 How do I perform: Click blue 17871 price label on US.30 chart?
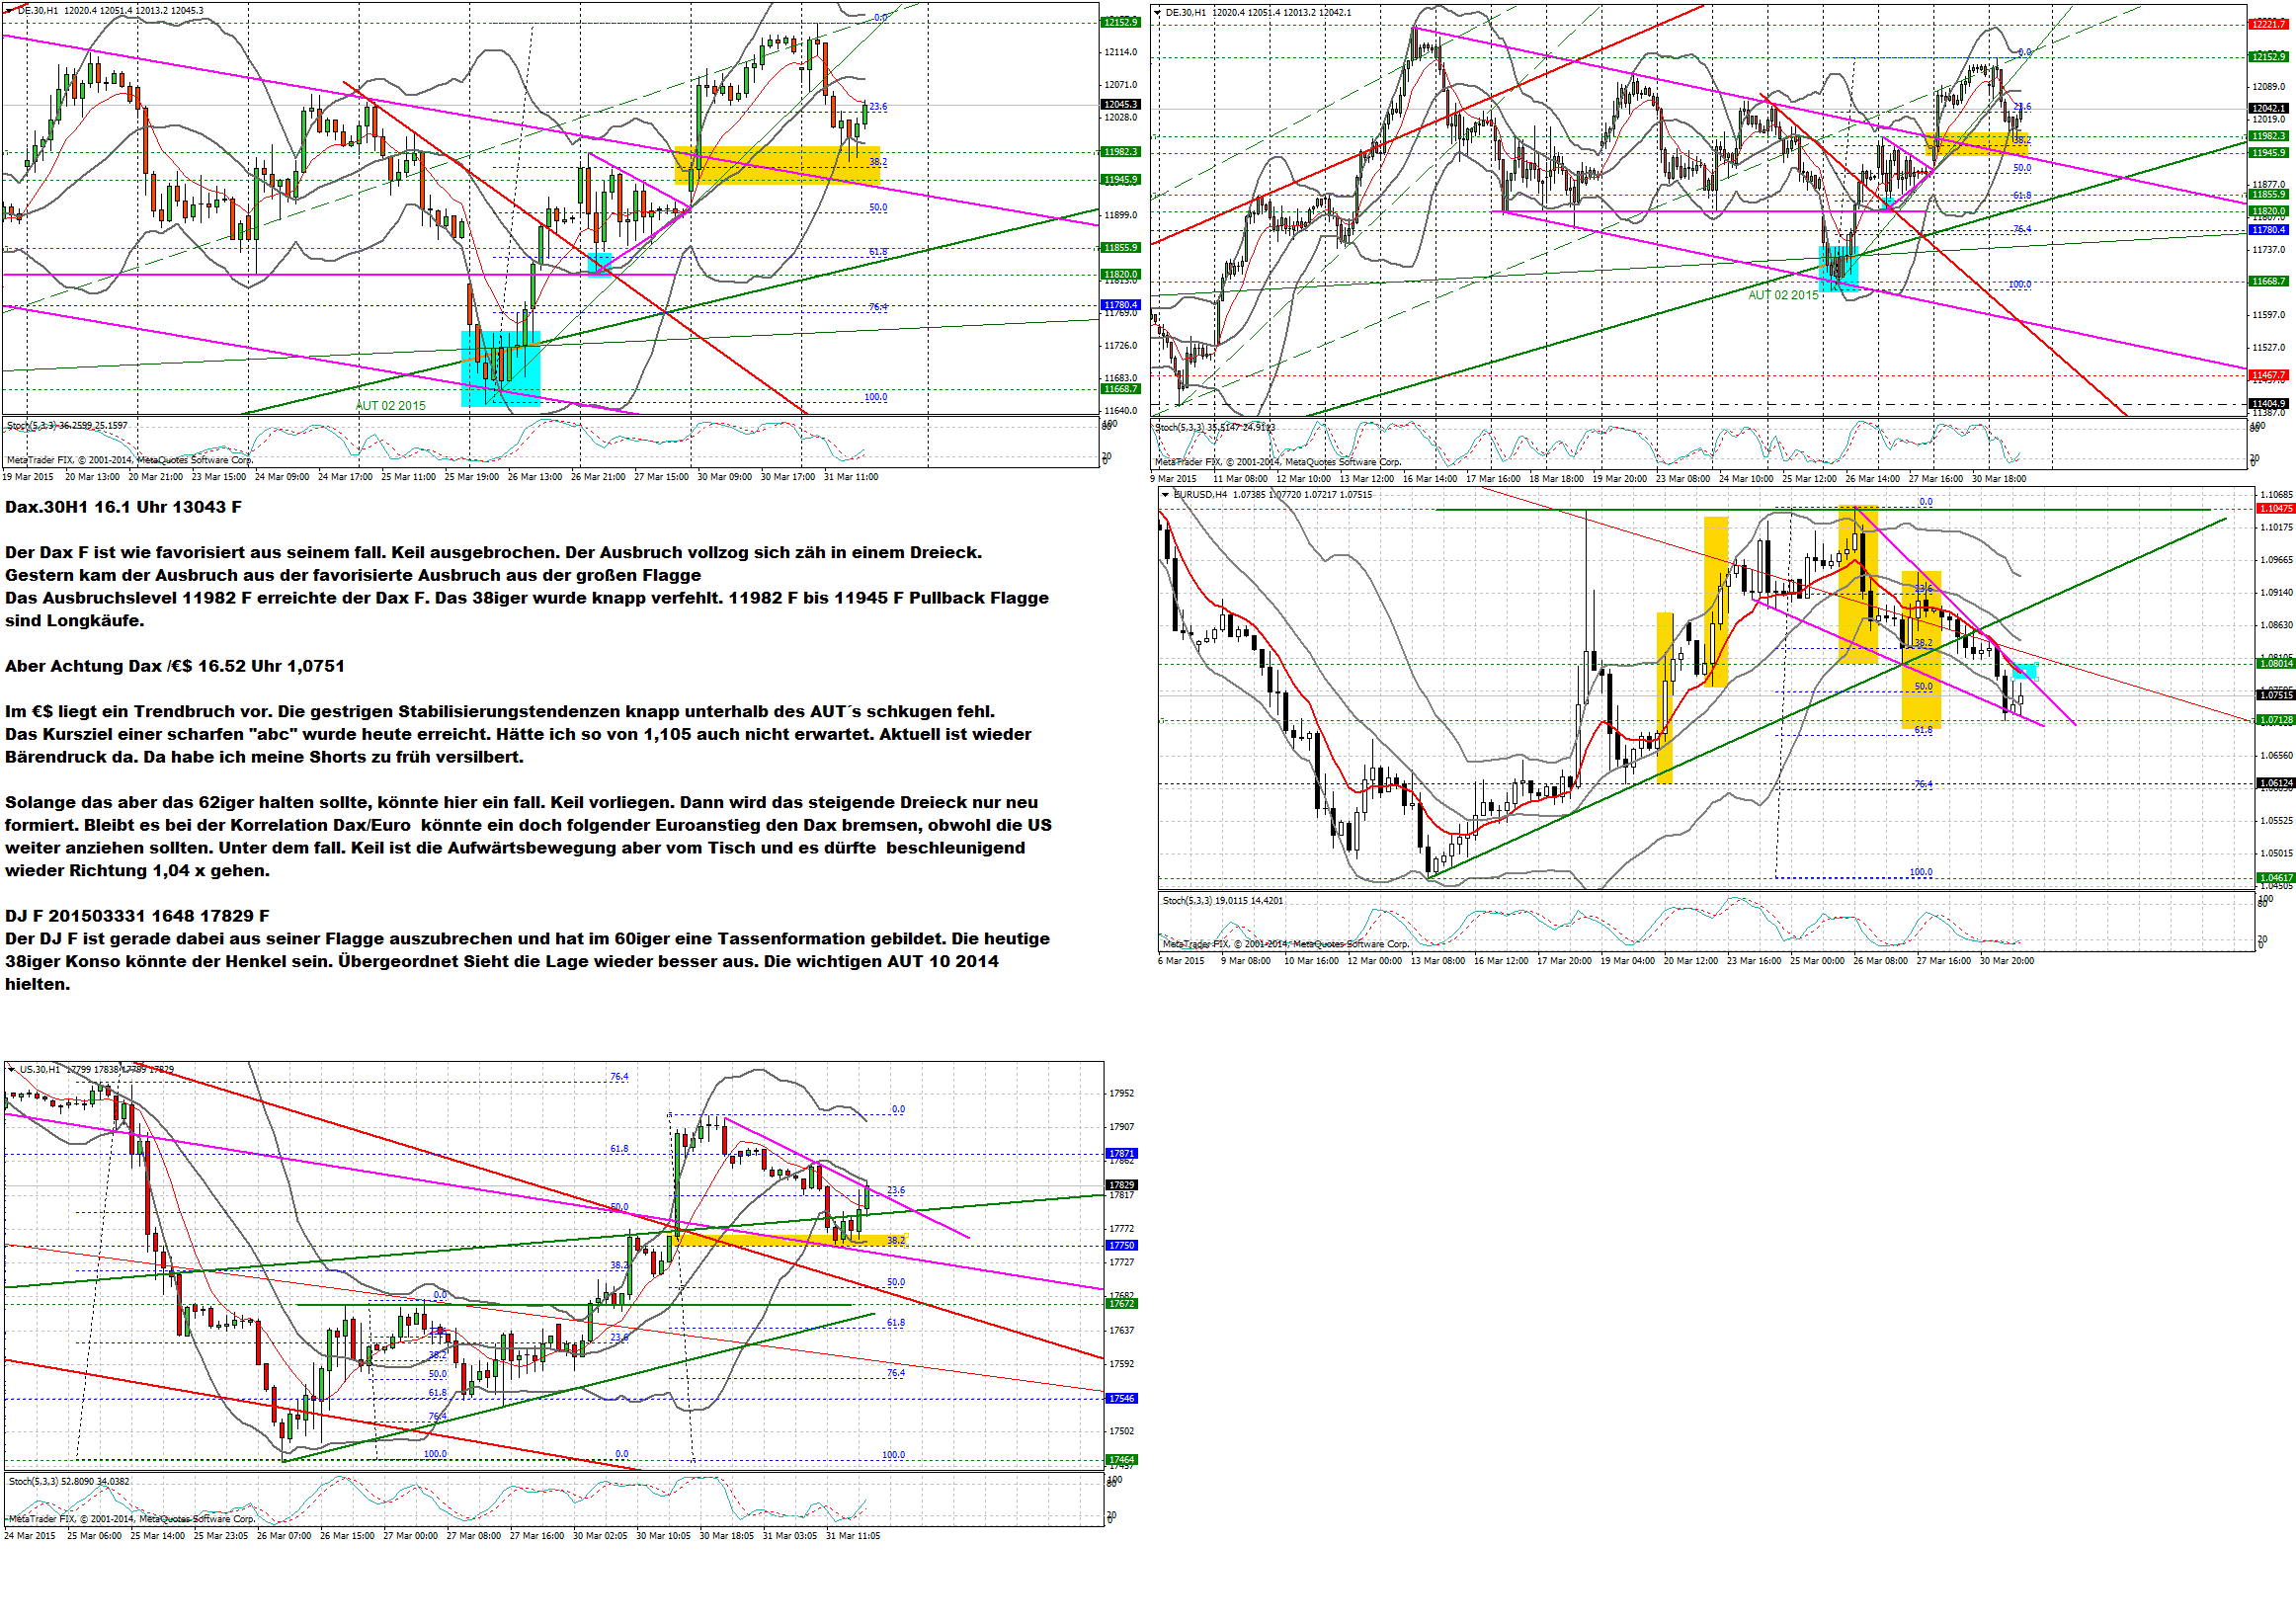coord(1121,1153)
